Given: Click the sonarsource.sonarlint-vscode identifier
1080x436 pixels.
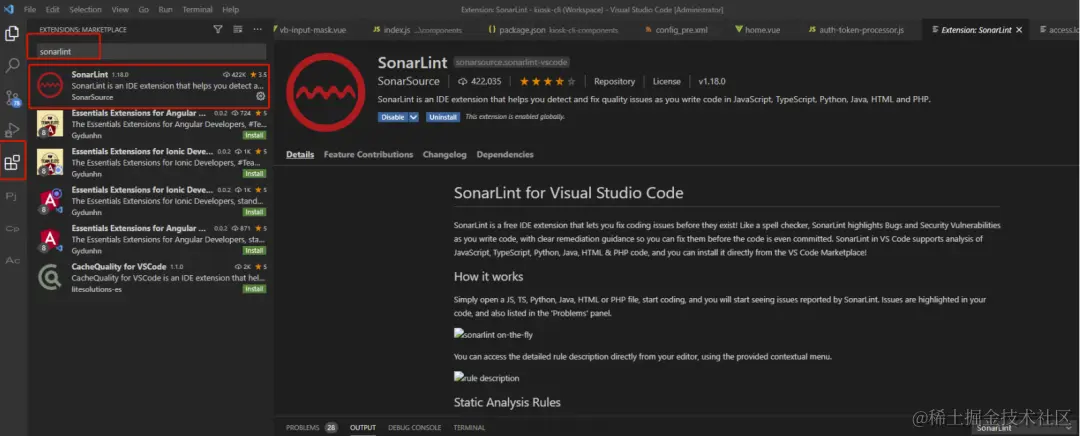Looking at the screenshot, I should (x=512, y=63).
